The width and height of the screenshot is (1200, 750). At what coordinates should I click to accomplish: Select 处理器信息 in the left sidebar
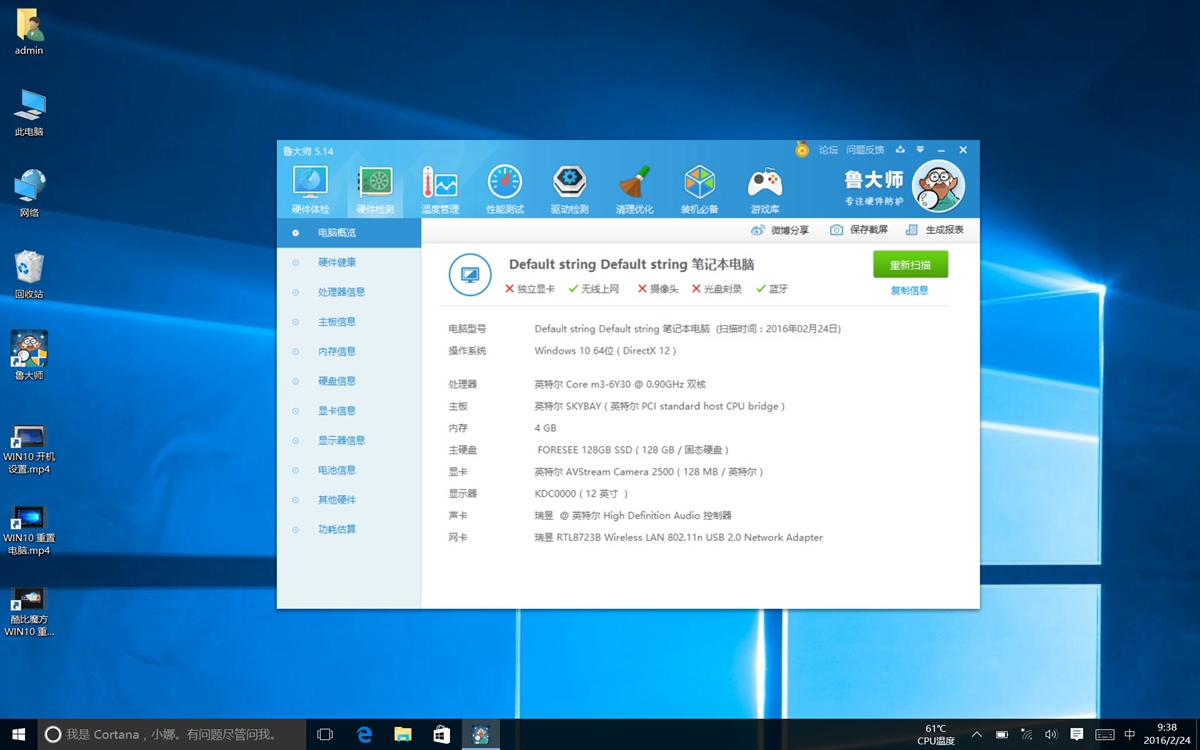pos(341,292)
